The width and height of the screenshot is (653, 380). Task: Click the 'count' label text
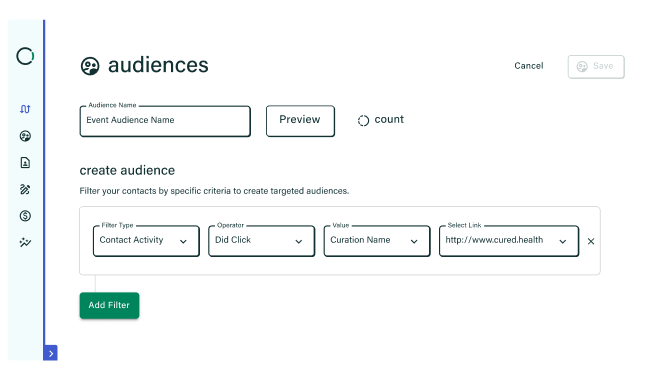coord(389,120)
